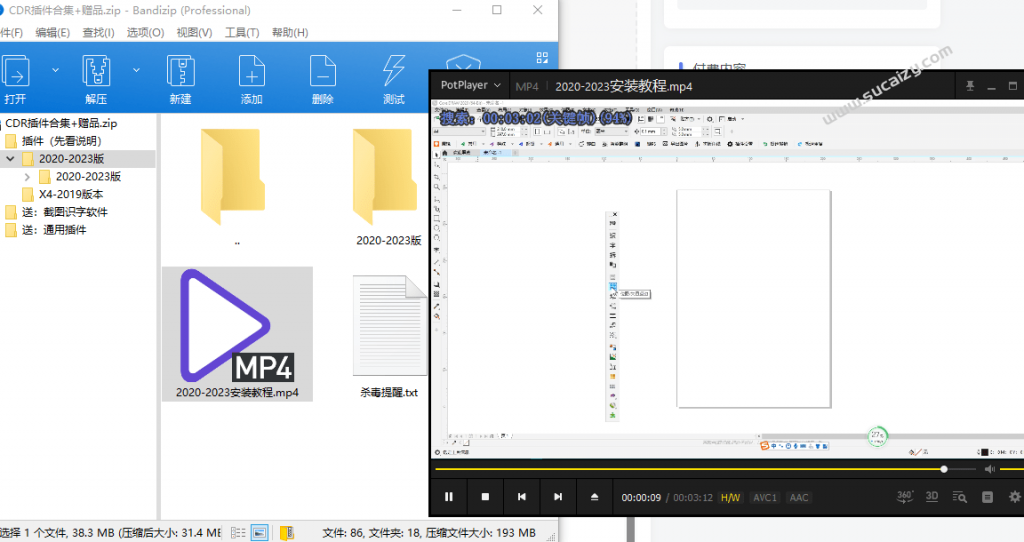This screenshot has height=542, width=1024.
Task: Click the eject/open file button in PotPlayer
Action: [x=594, y=497]
